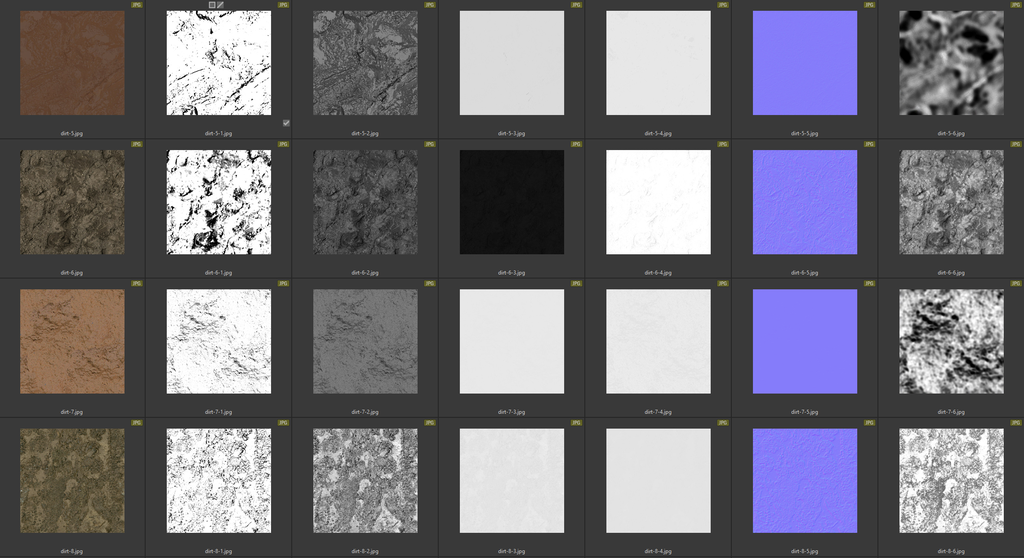
Task: Select the dirt-6-5.jpg normal map thumbnail
Action: (805, 202)
